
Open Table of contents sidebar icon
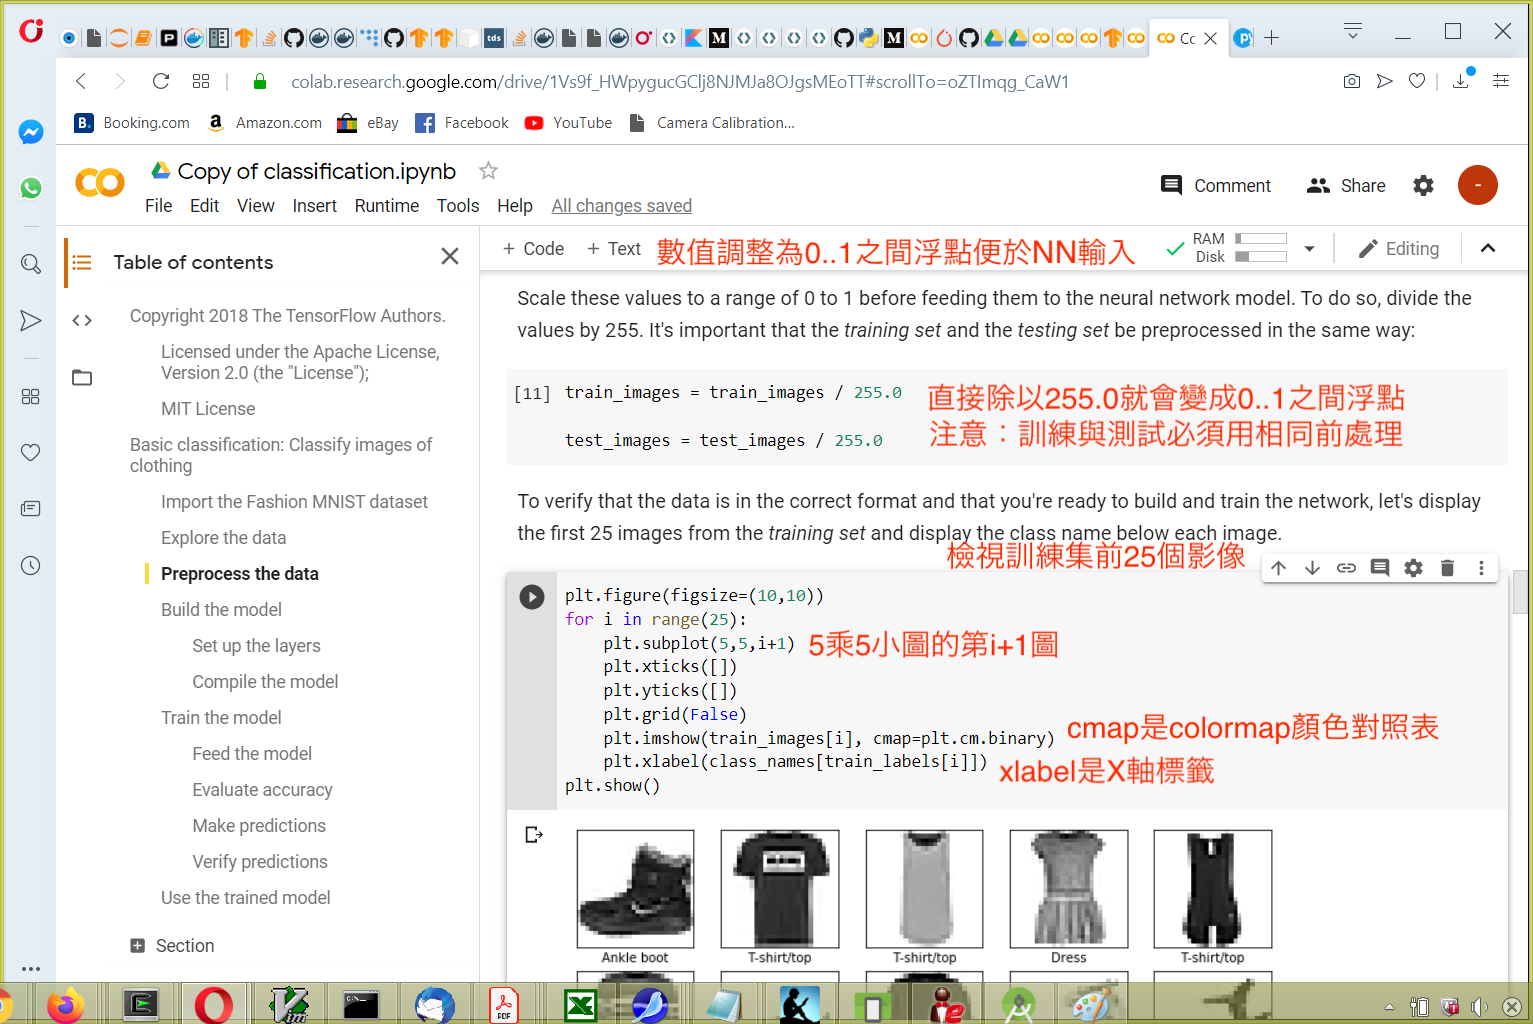click(82, 262)
